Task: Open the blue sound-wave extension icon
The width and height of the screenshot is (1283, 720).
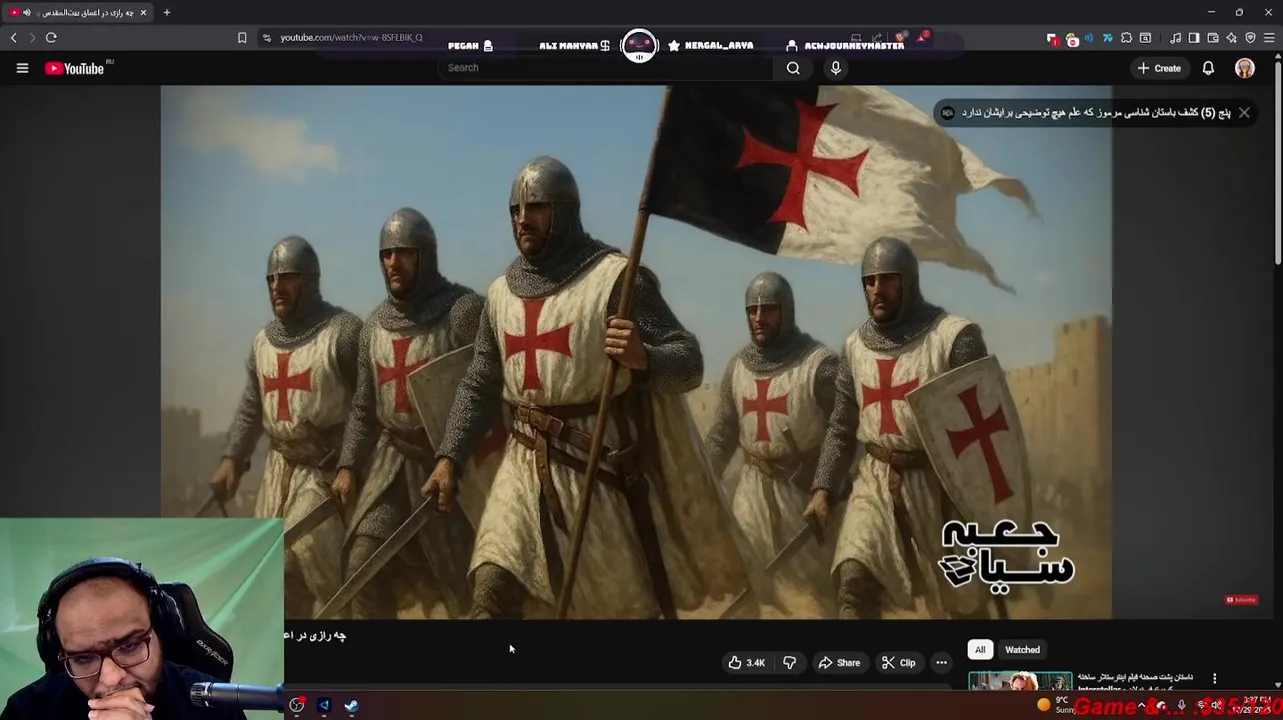Action: pos(1089,38)
